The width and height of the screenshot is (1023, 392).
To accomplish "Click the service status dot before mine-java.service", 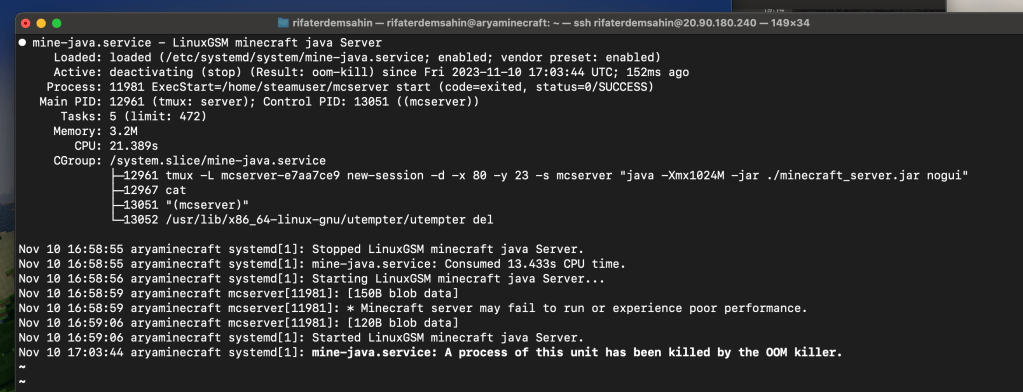I will (x=23, y=42).
